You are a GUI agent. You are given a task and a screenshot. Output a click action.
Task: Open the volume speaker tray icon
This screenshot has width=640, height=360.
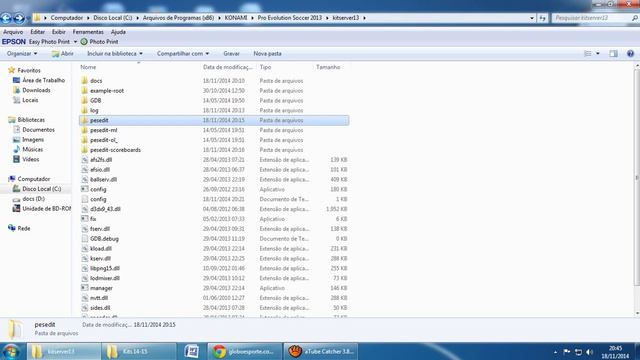[589, 352]
